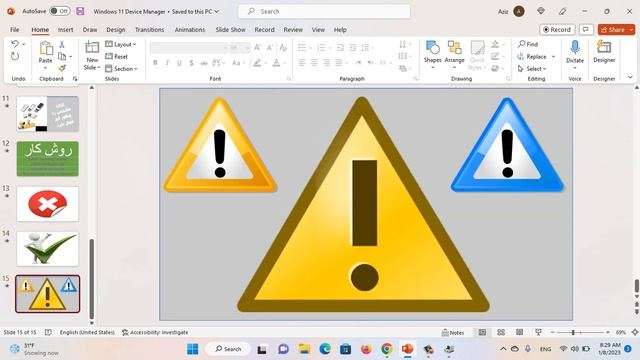Switch to the Design tab
640x360 pixels.
coord(116,29)
